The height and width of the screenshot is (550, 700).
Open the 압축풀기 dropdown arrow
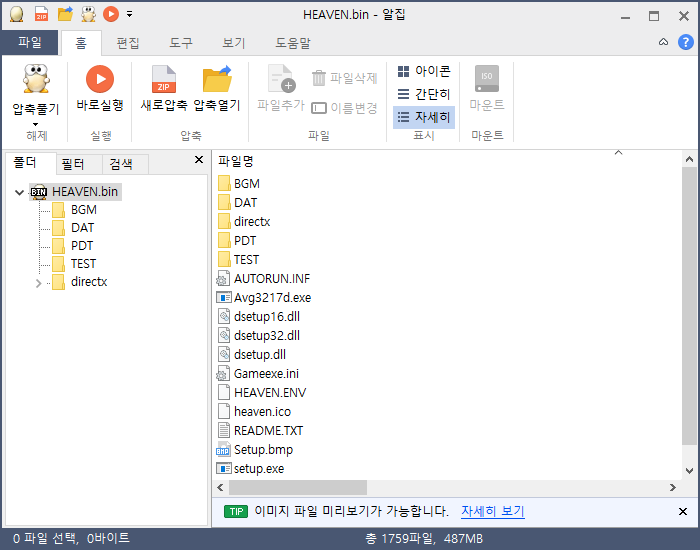36,124
